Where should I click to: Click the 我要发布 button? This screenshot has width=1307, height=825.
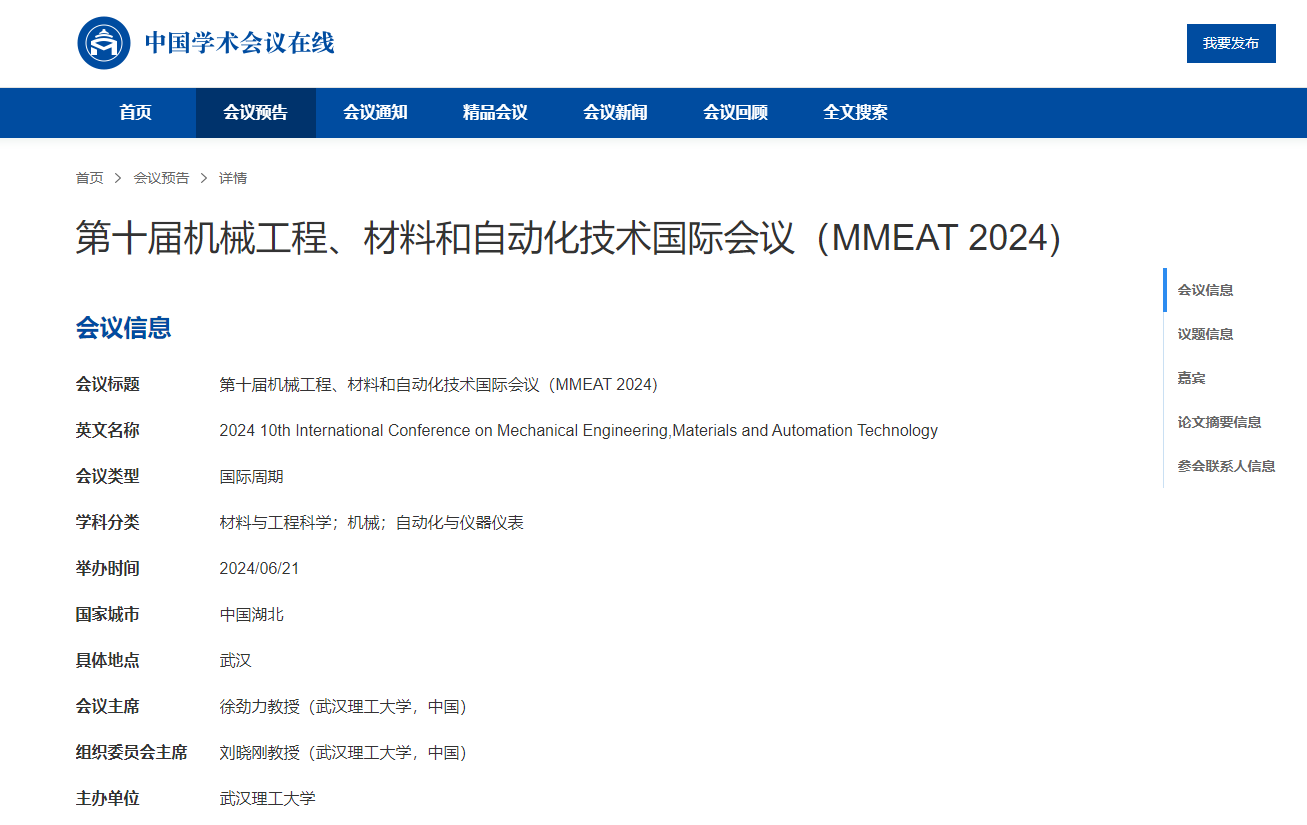pos(1231,43)
